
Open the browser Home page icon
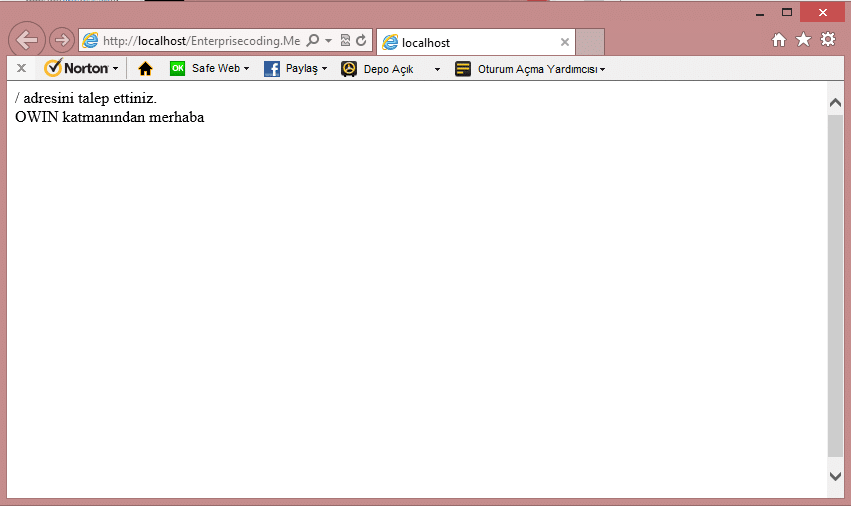pos(779,40)
